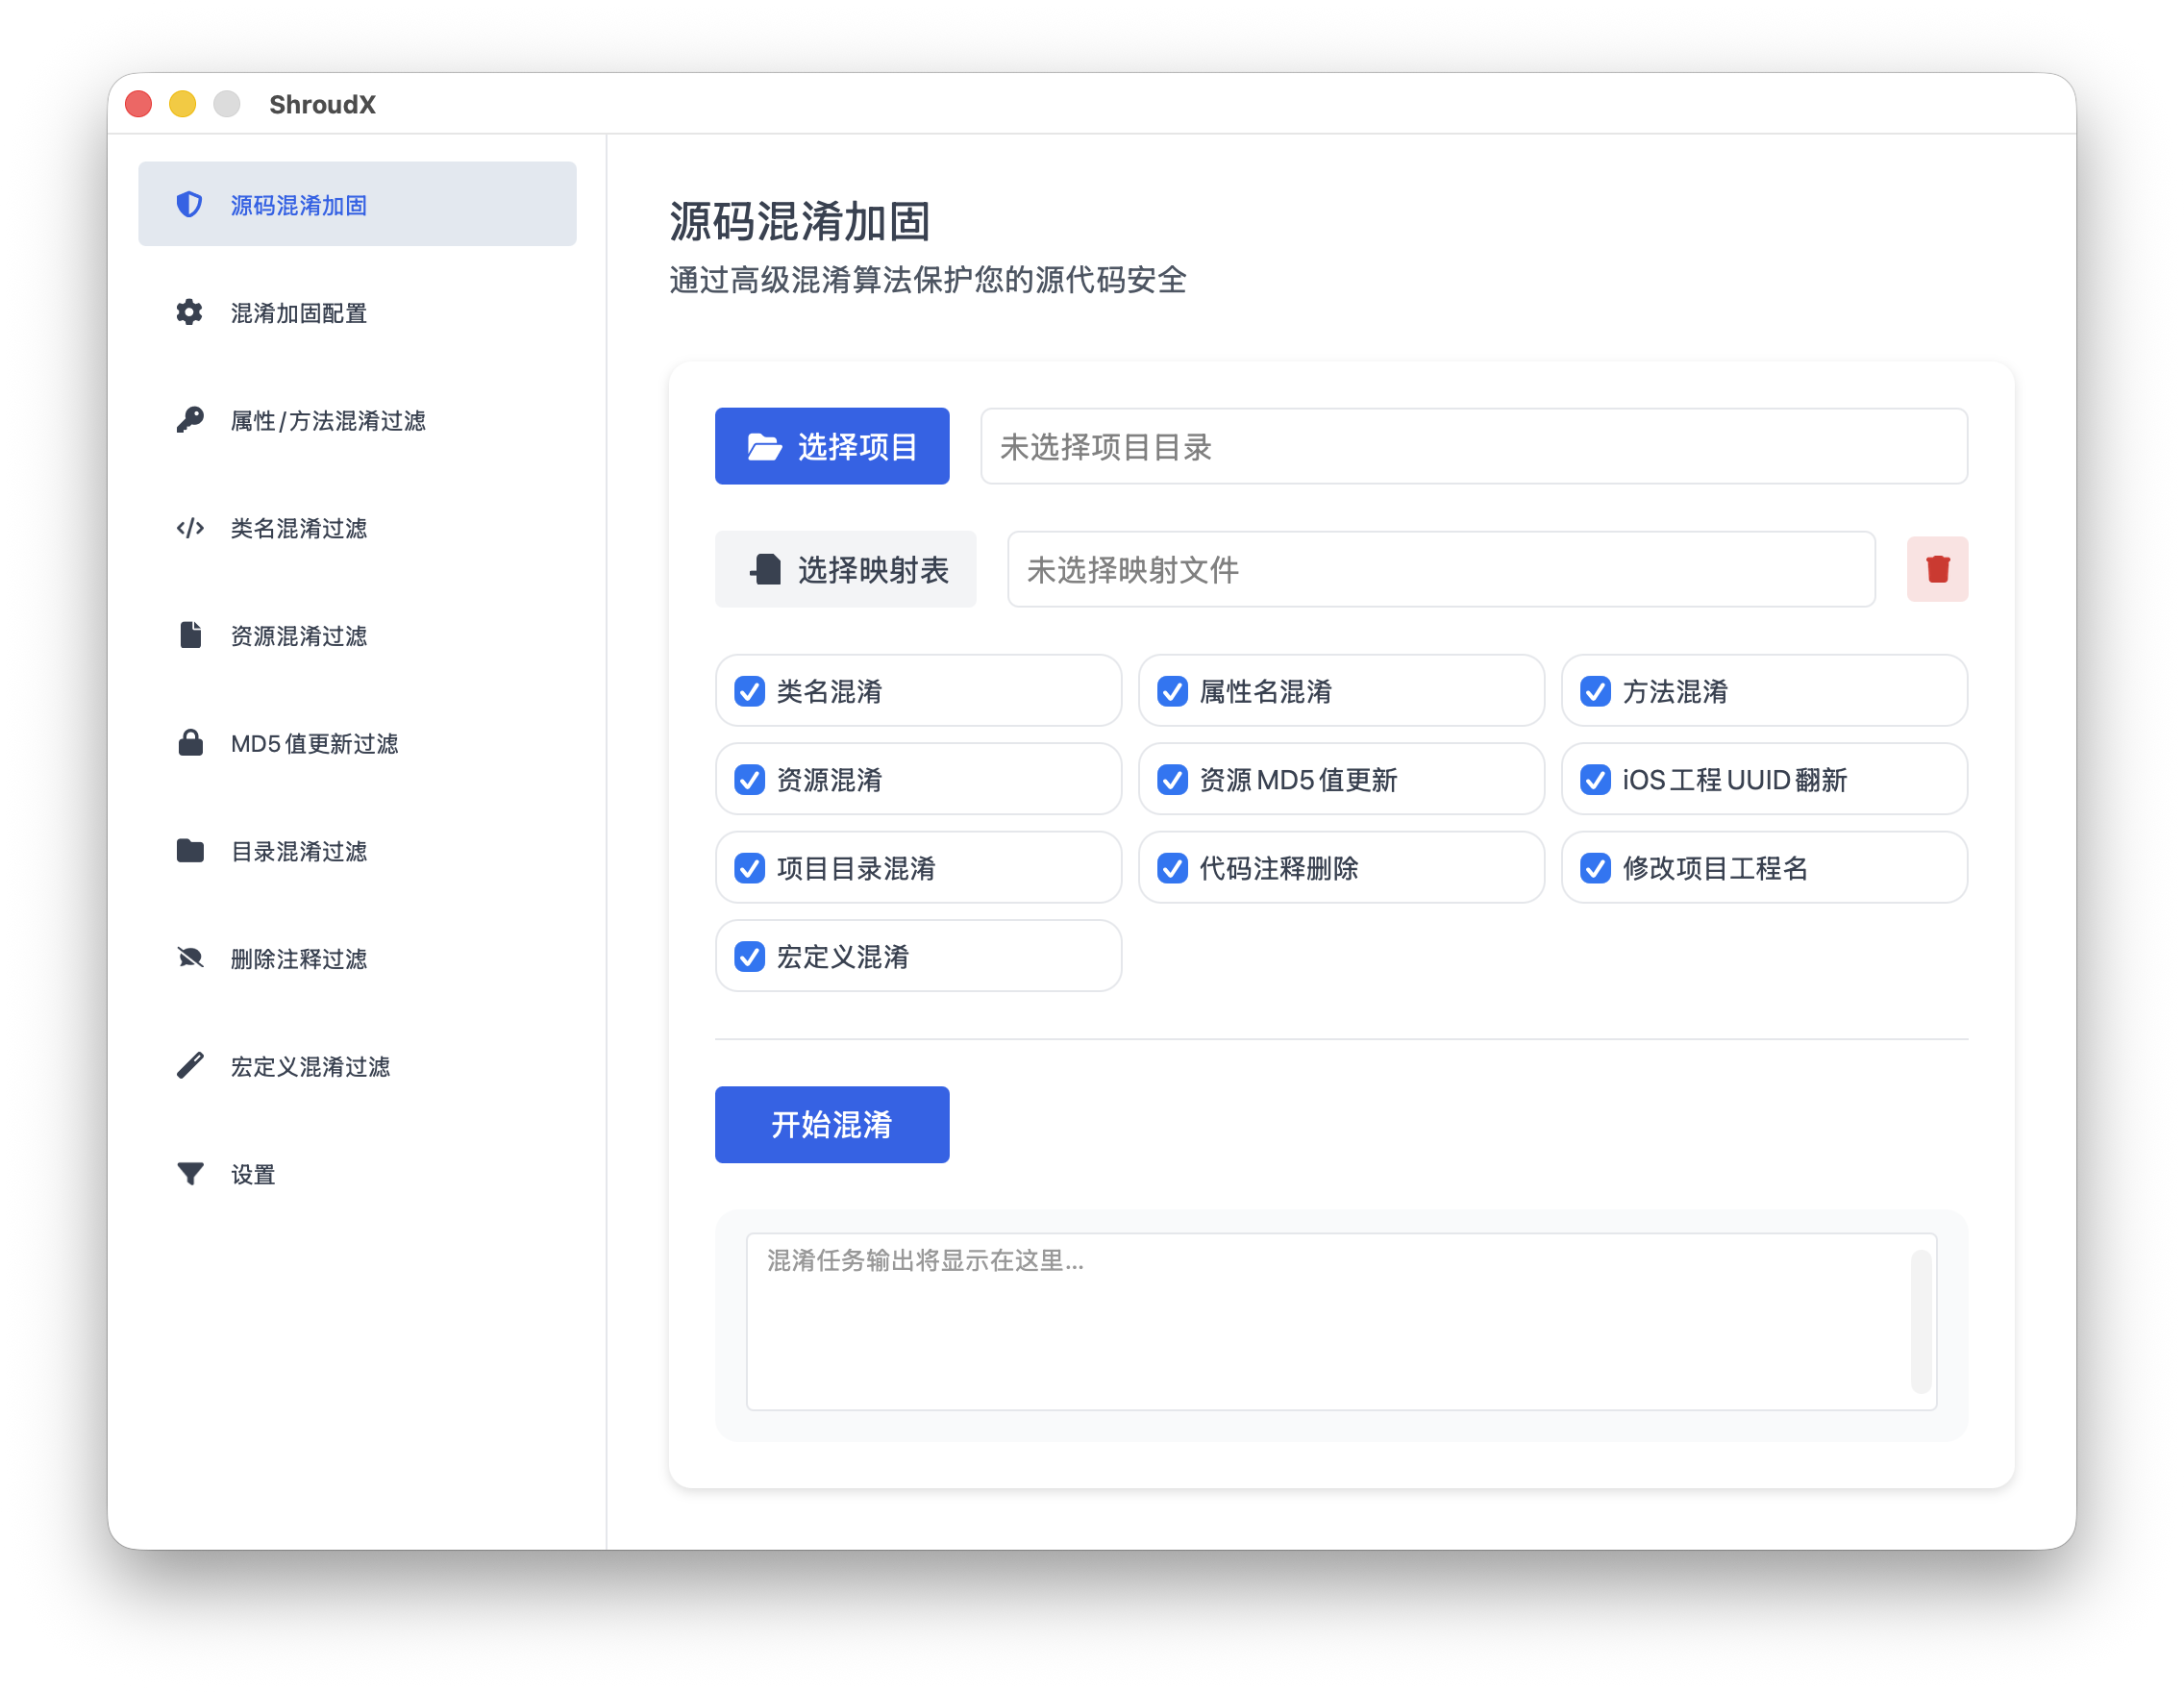Viewport: 2184px width, 1692px height.
Task: Click into the 混淆任务输出 log text area
Action: 1341,1322
